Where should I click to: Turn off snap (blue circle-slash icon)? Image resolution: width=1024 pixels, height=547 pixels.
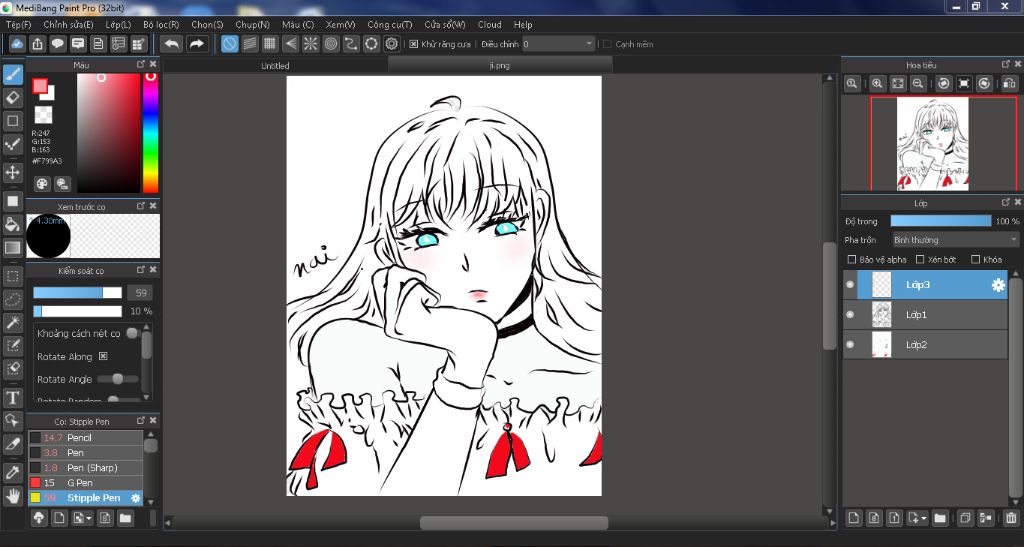pos(229,44)
